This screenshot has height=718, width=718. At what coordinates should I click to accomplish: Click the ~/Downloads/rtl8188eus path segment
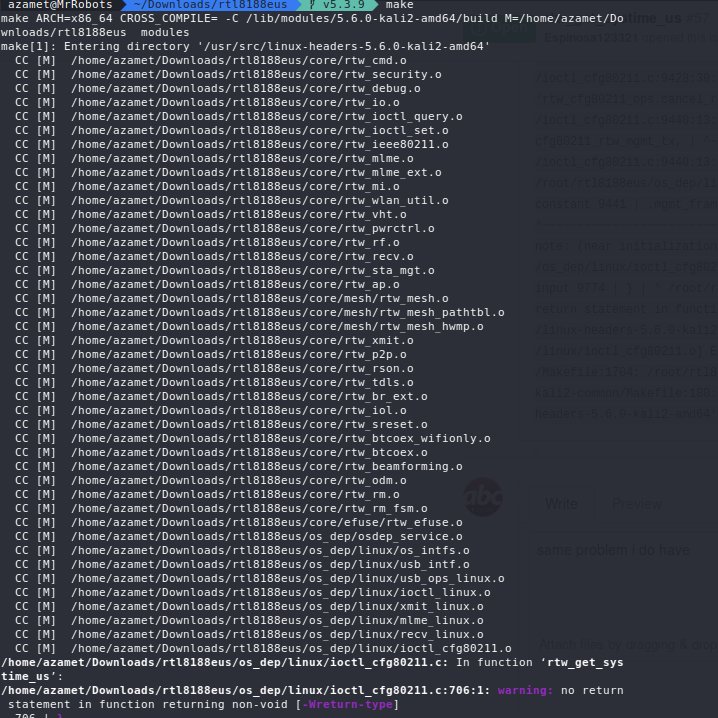click(x=210, y=5)
